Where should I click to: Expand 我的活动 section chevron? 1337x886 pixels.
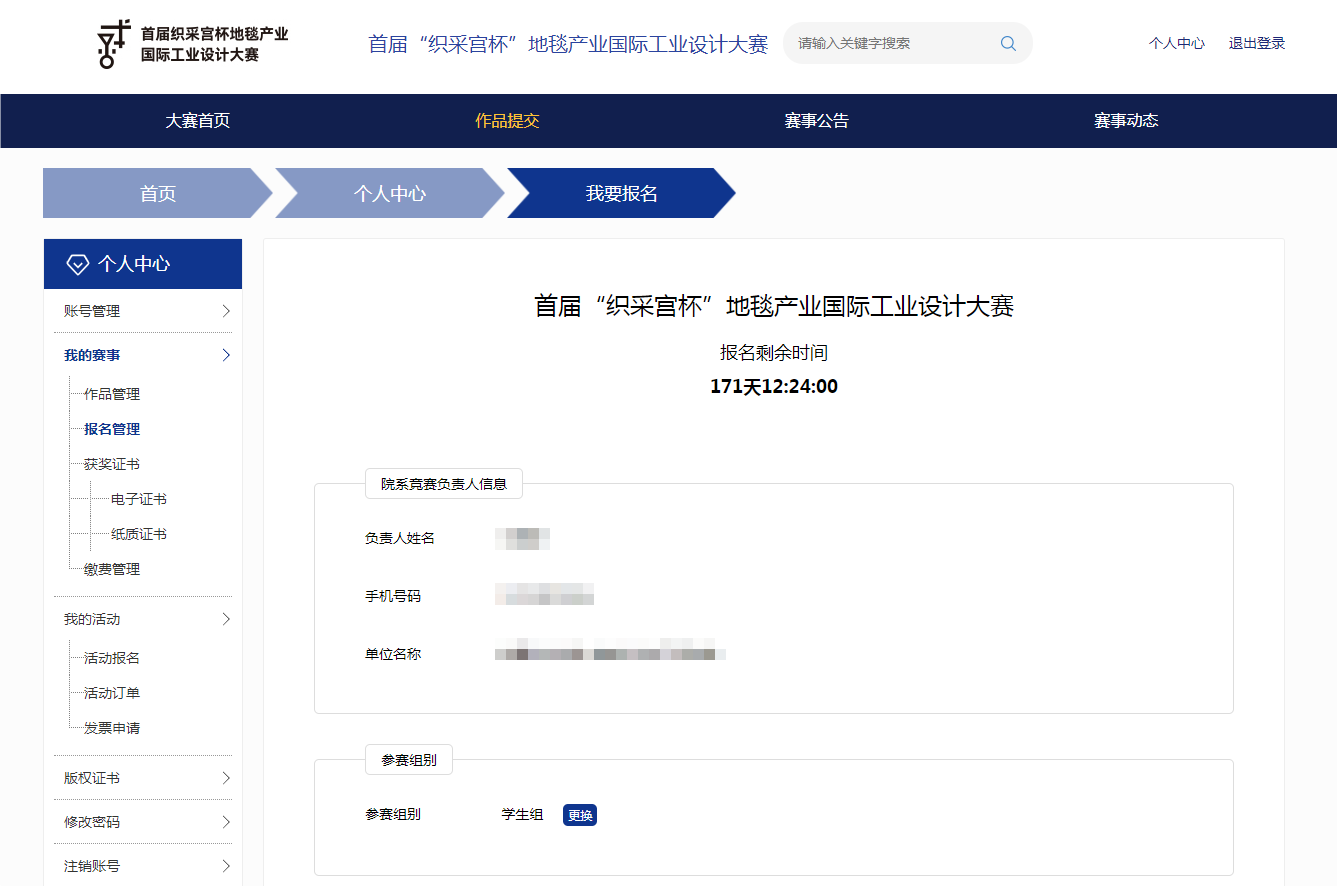[x=226, y=619]
